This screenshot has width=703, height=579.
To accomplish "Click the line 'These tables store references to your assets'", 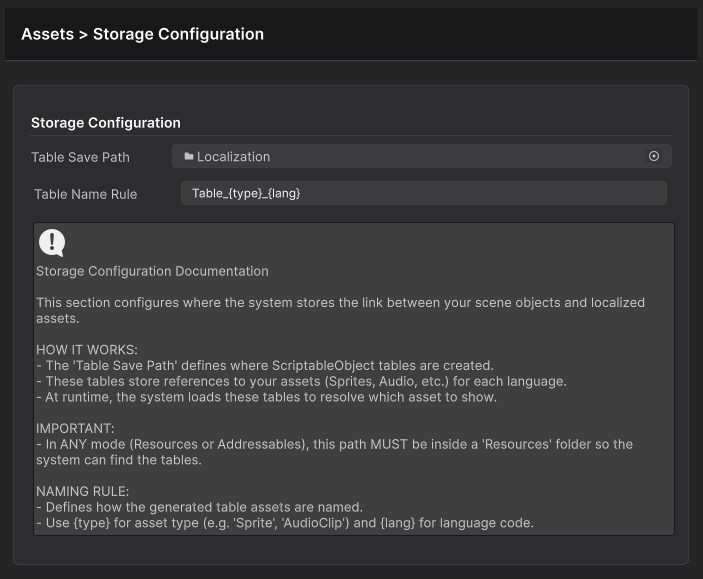I will pyautogui.click(x=301, y=381).
